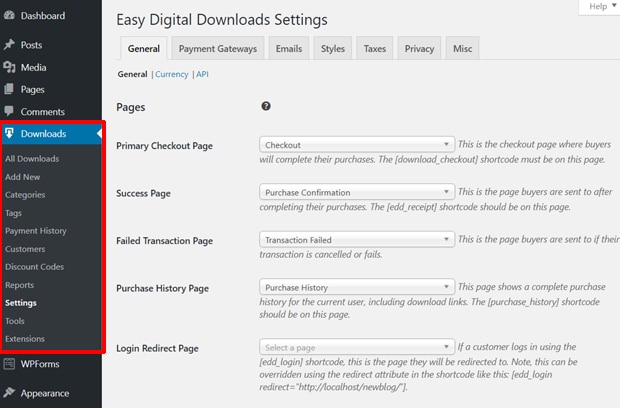Open the Appearance menu label
620x408 pixels.
(45, 393)
